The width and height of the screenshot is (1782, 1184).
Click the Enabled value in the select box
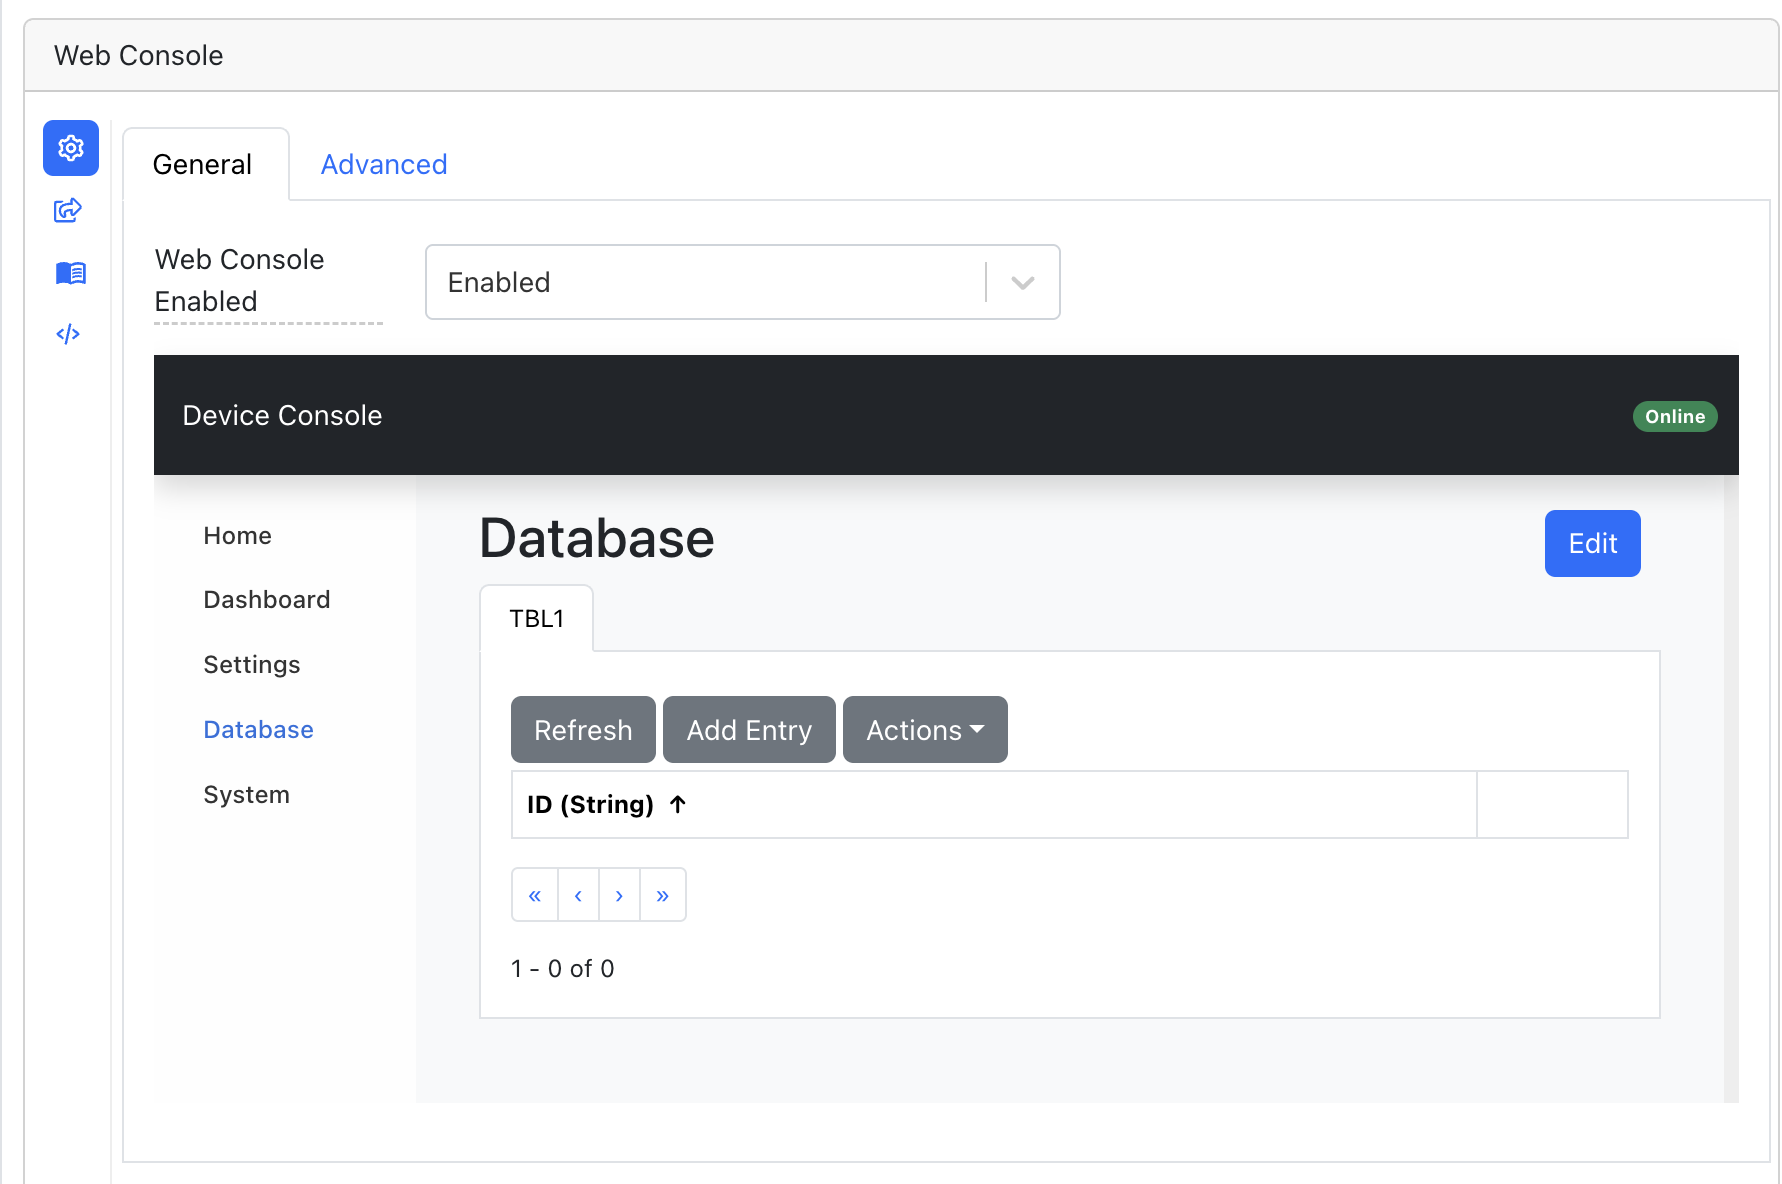pyautogui.click(x=499, y=283)
